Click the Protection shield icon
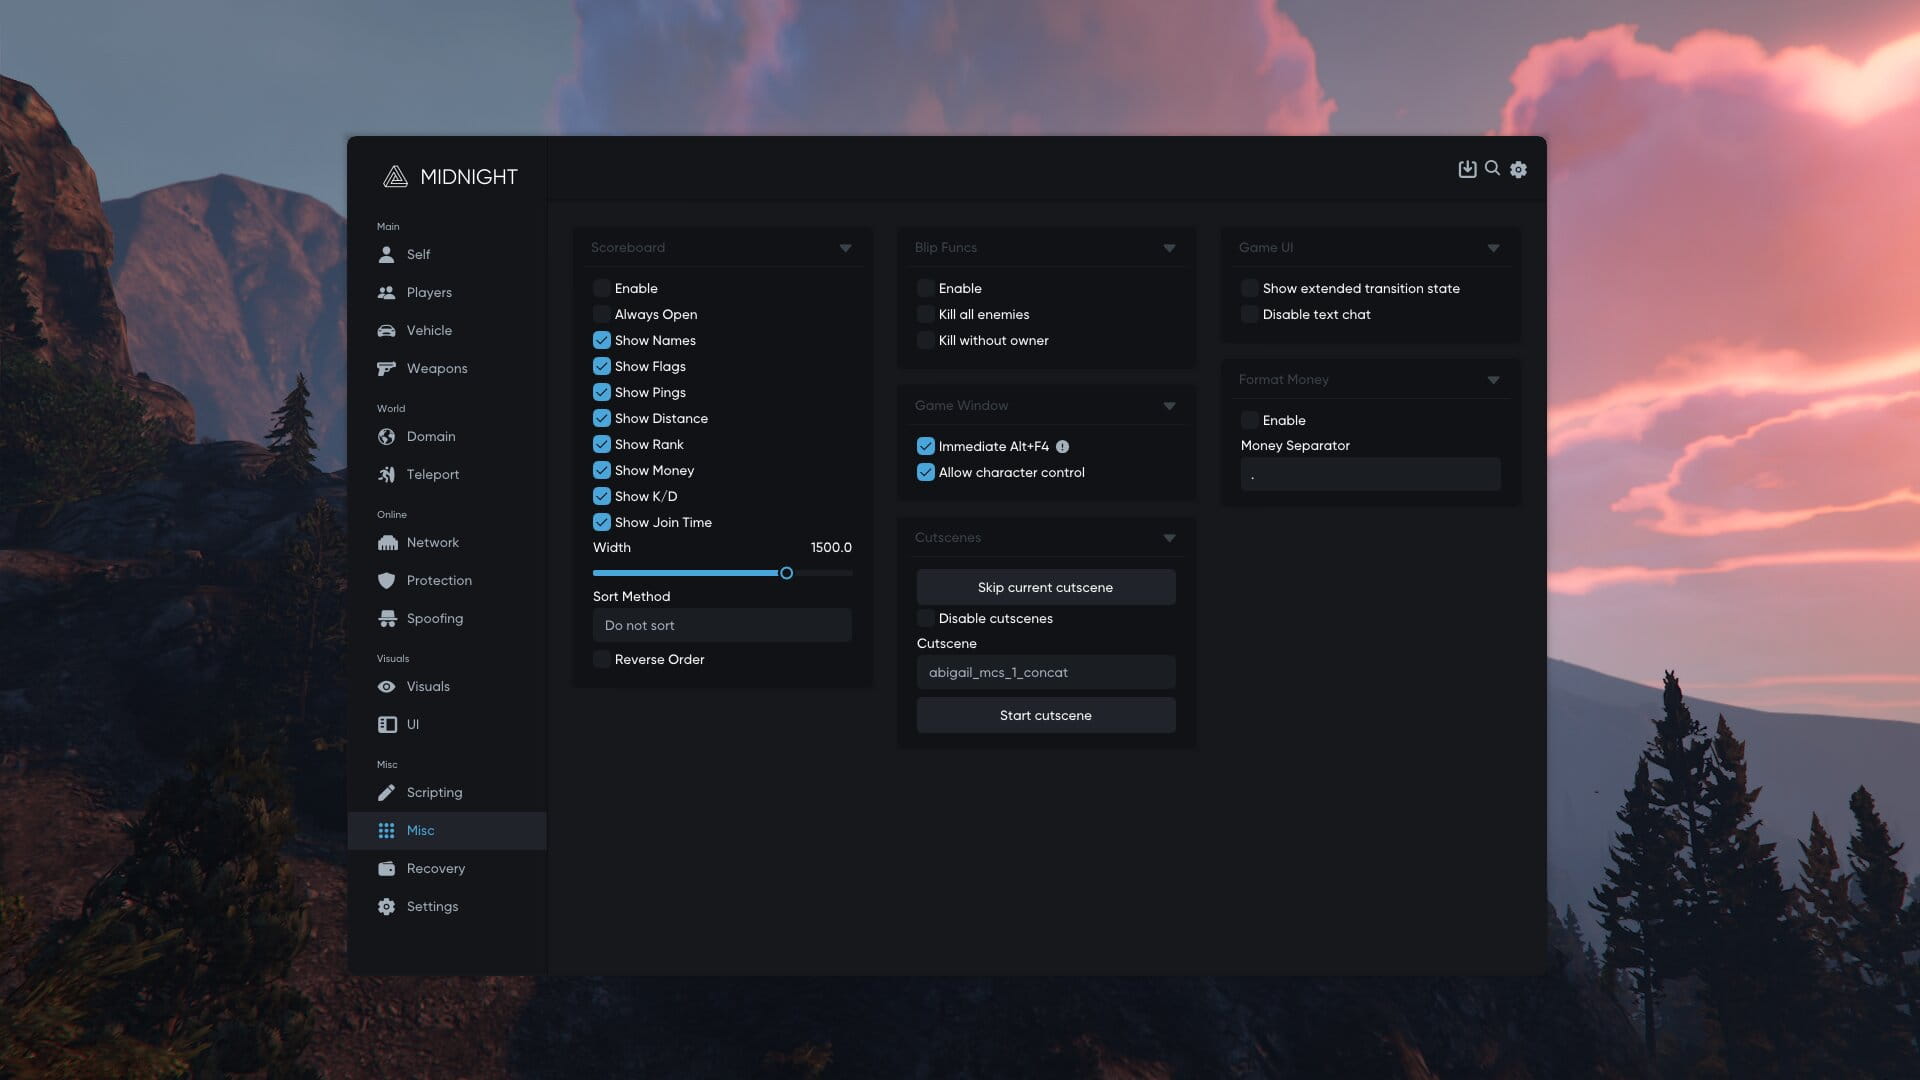The image size is (1920, 1080). pyautogui.click(x=386, y=581)
